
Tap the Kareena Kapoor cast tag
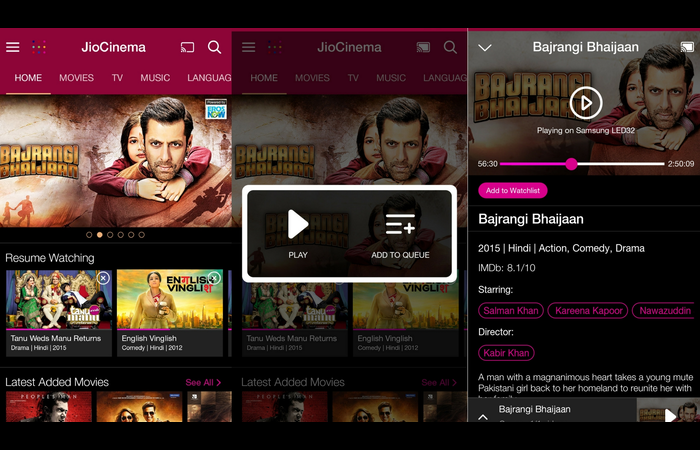tap(588, 311)
